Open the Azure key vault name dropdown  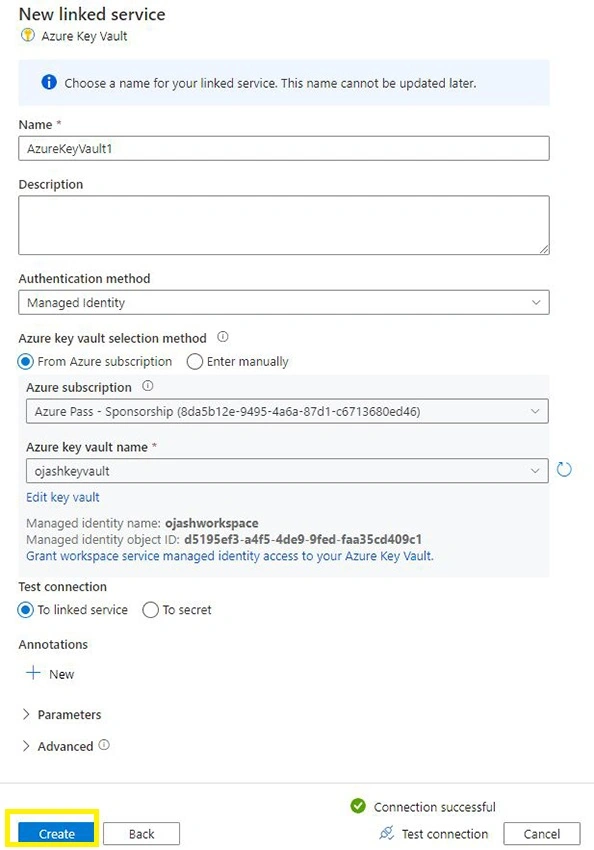287,471
